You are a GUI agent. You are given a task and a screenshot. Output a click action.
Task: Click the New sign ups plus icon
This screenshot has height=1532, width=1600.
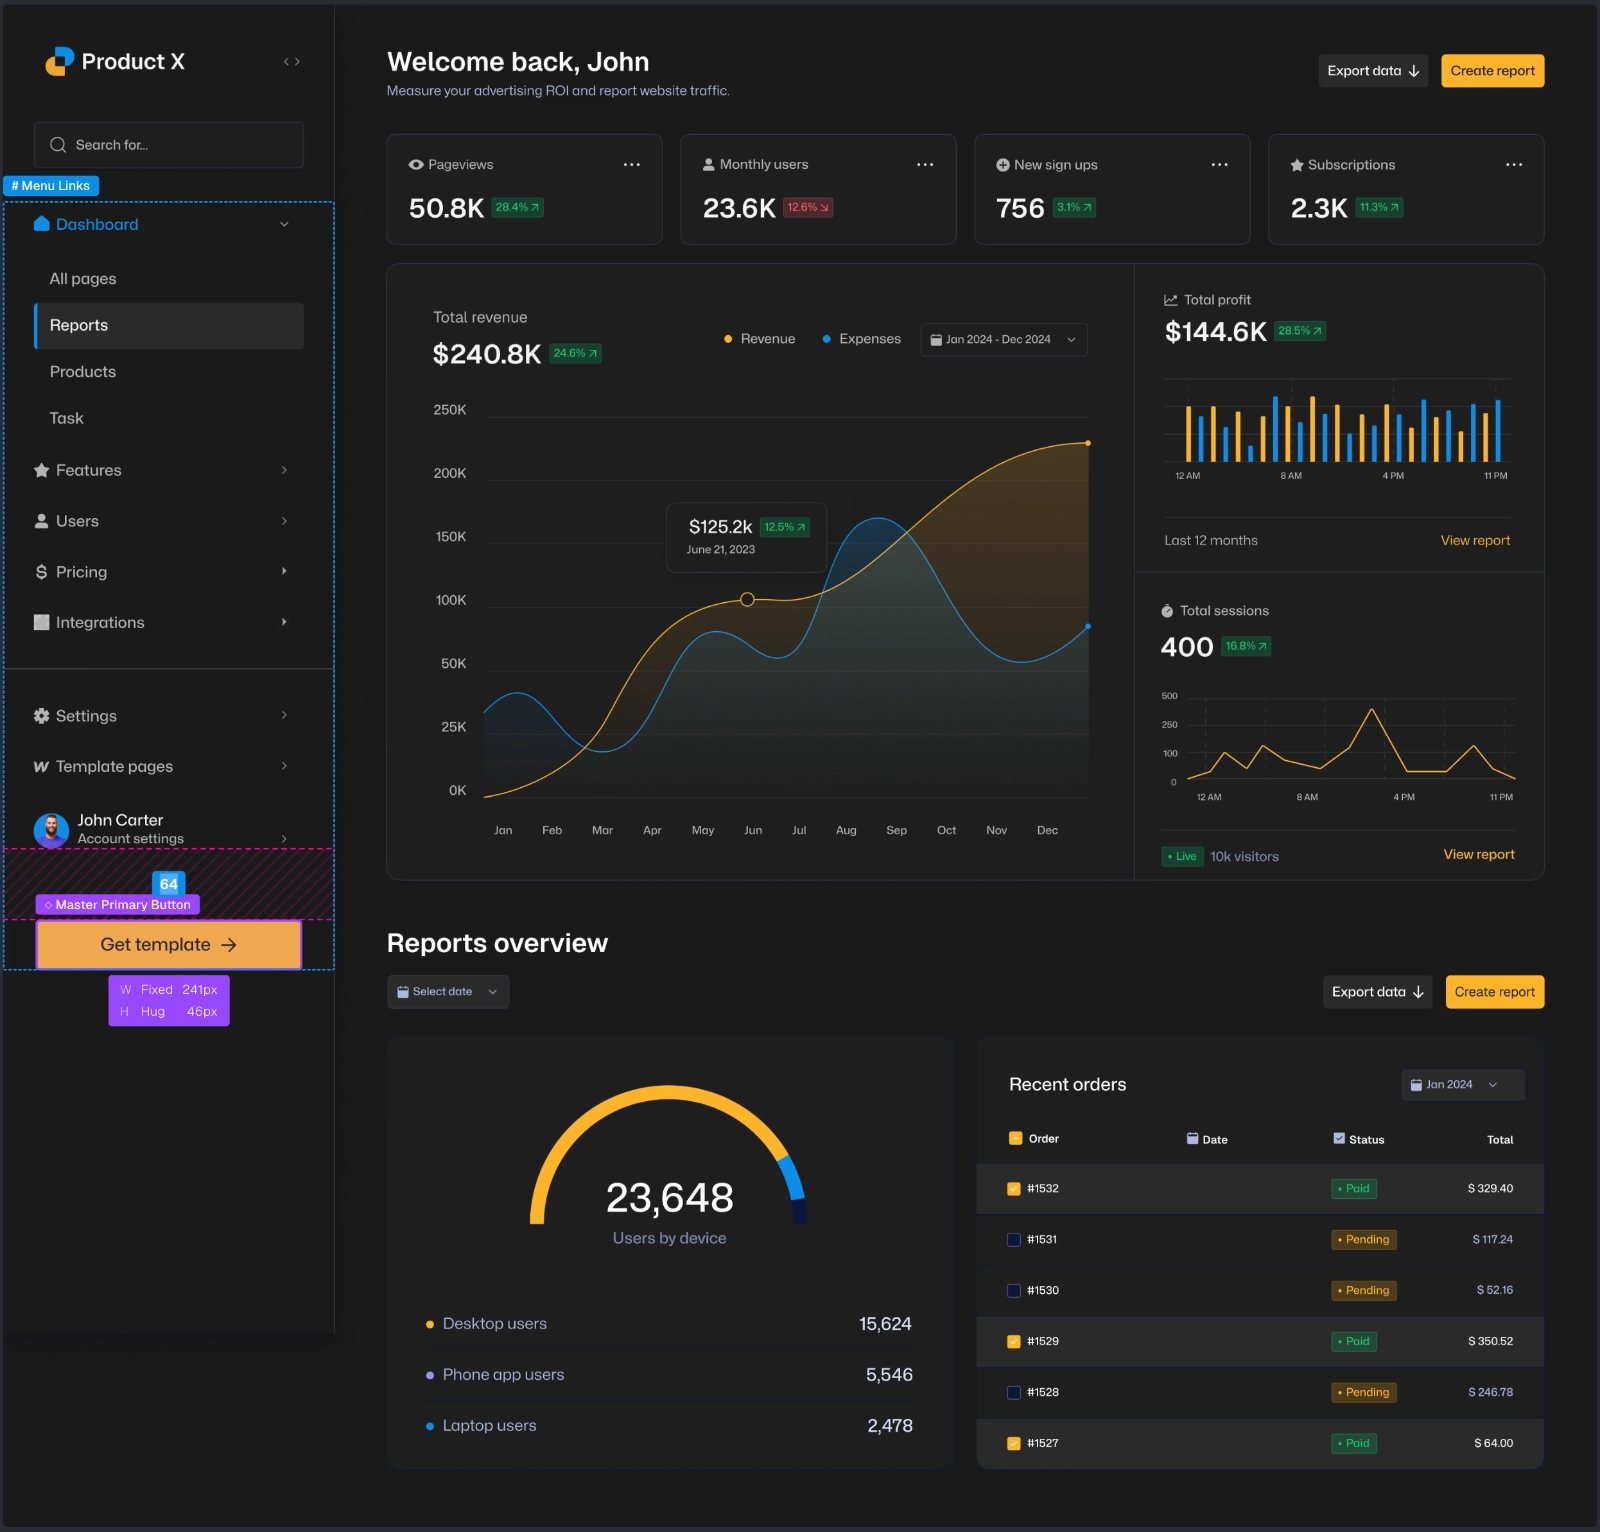click(1003, 165)
